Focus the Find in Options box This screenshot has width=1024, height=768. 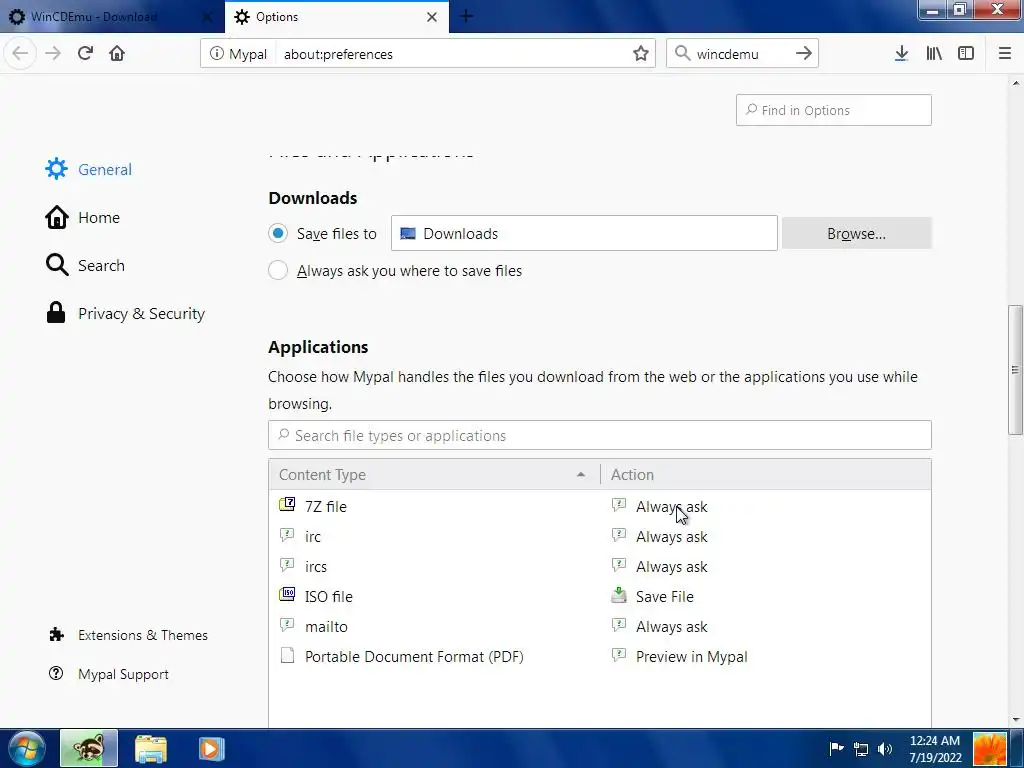[x=833, y=110]
